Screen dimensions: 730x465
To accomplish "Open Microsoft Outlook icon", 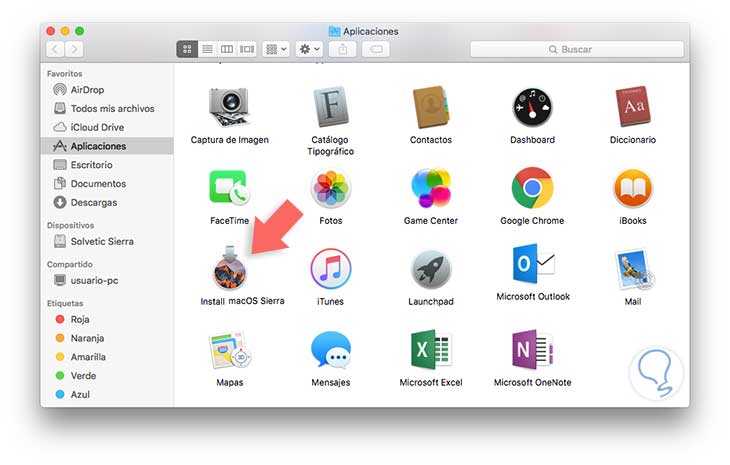I will click(533, 263).
